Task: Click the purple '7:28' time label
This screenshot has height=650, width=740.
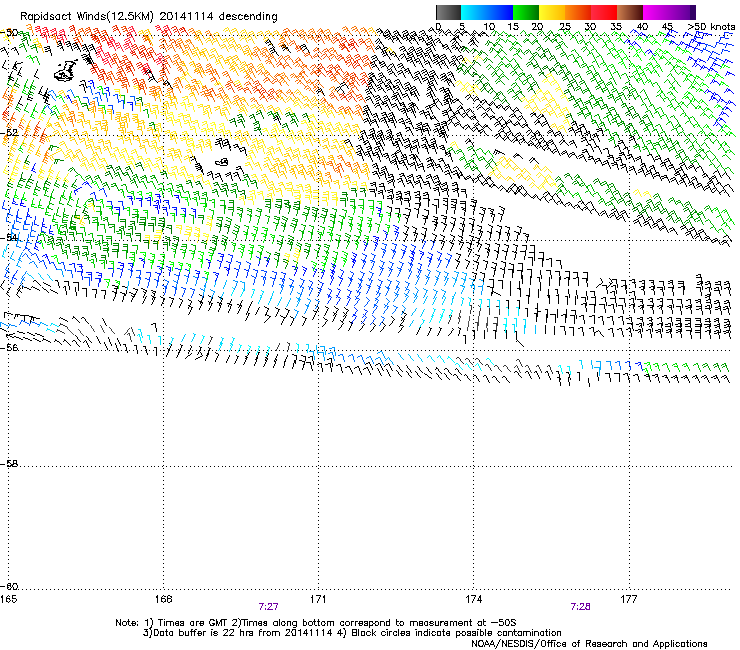Action: [580, 607]
